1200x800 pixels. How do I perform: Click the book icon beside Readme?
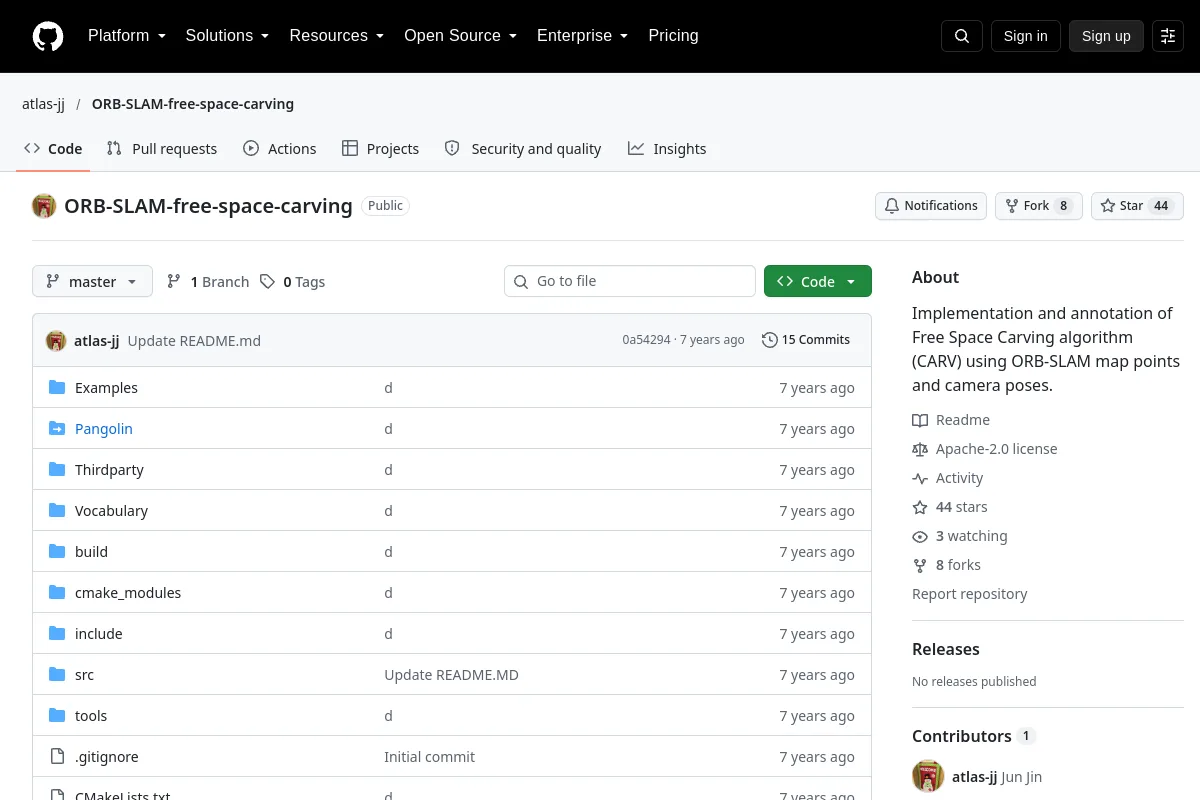[920, 421]
